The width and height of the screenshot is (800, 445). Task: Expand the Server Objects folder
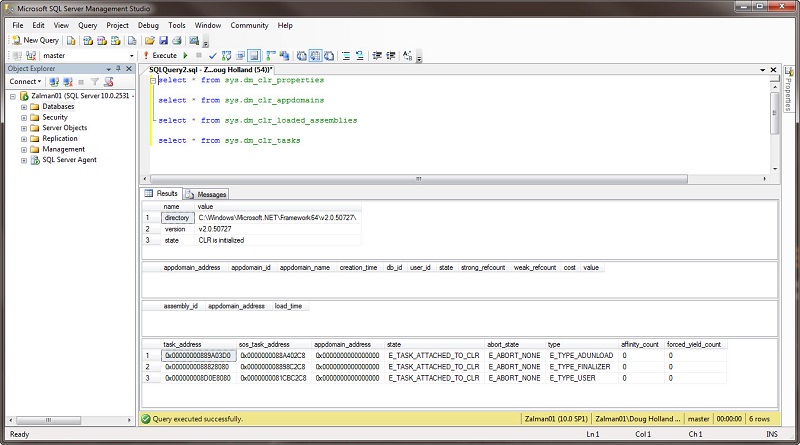click(23, 128)
